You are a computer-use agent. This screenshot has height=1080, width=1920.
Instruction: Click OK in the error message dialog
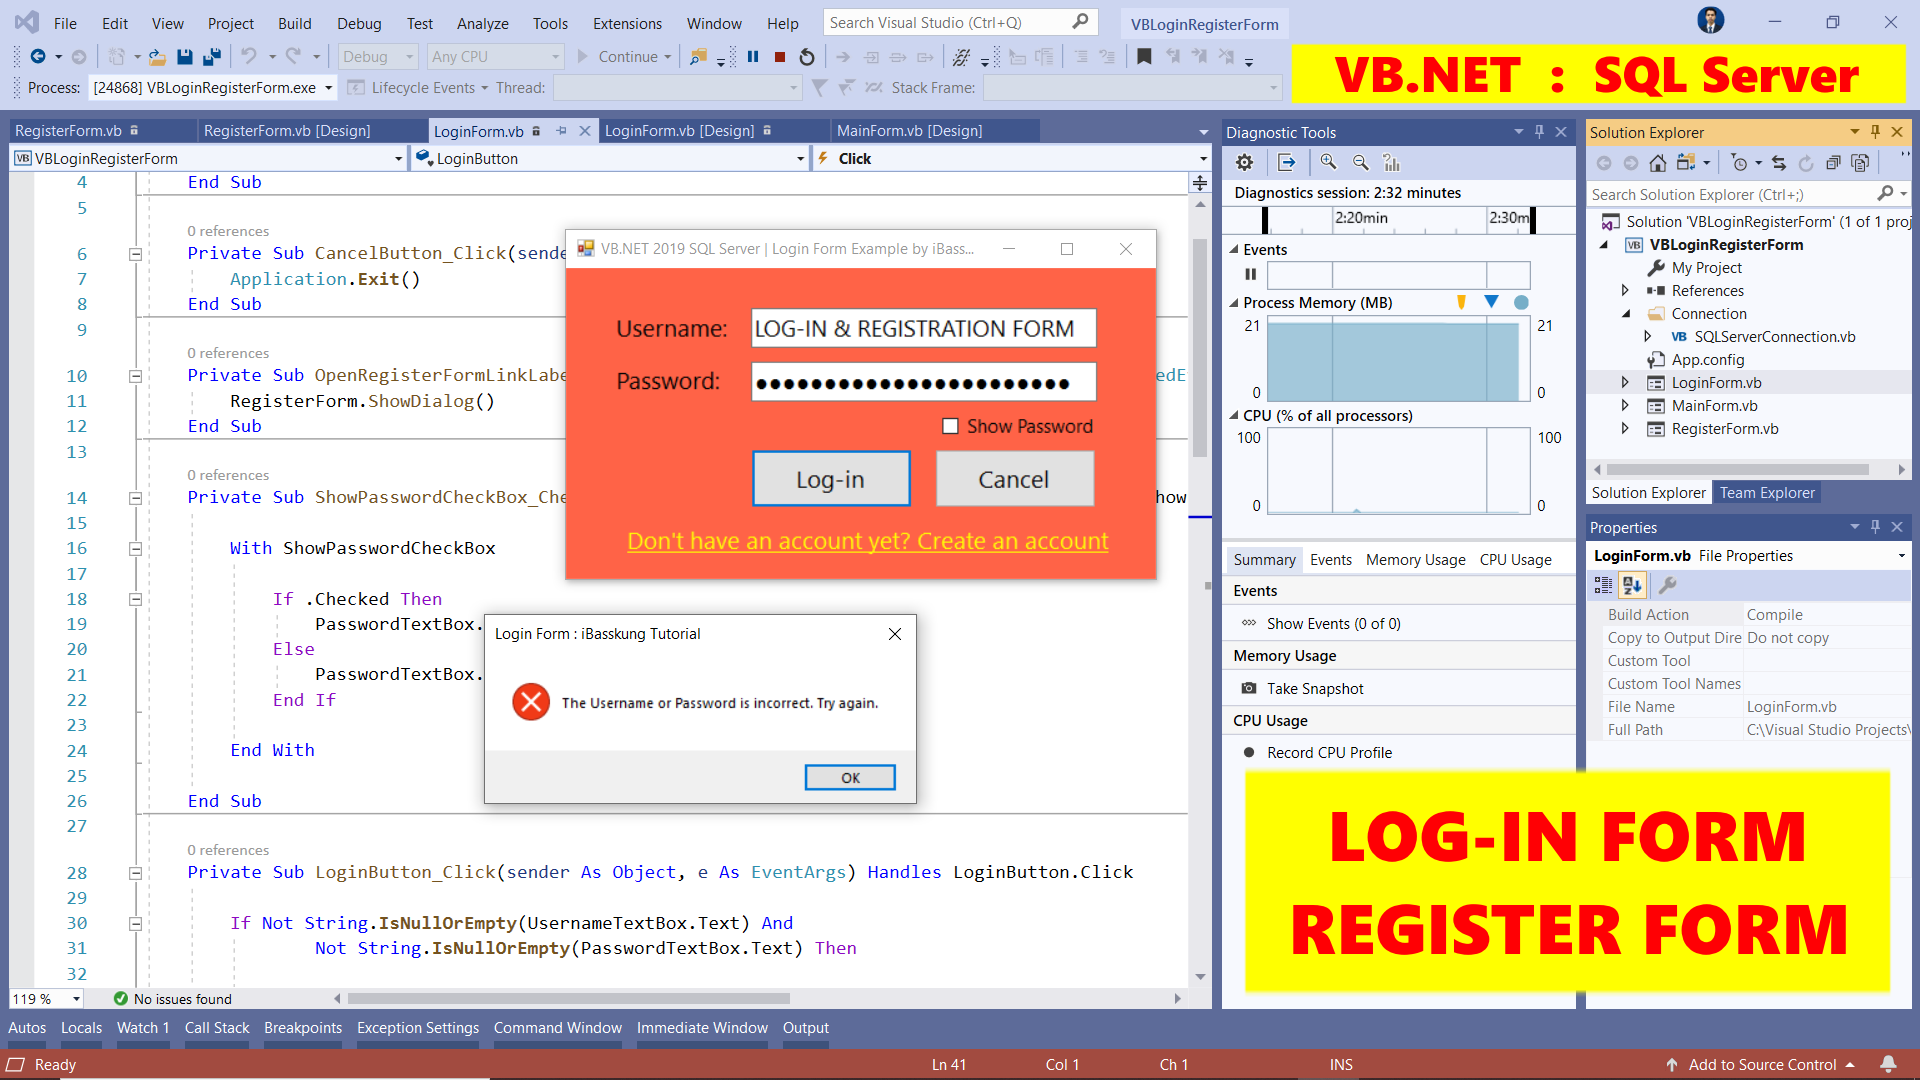pyautogui.click(x=850, y=778)
